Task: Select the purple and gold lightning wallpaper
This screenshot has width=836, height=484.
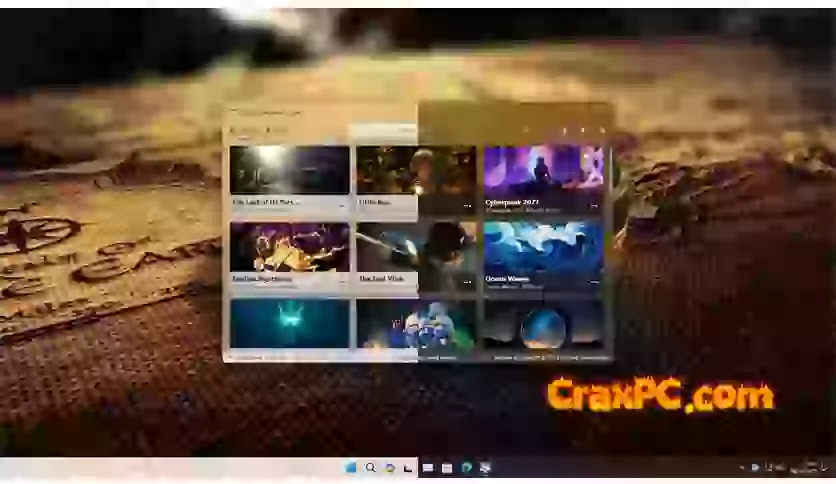Action: click(x=289, y=247)
